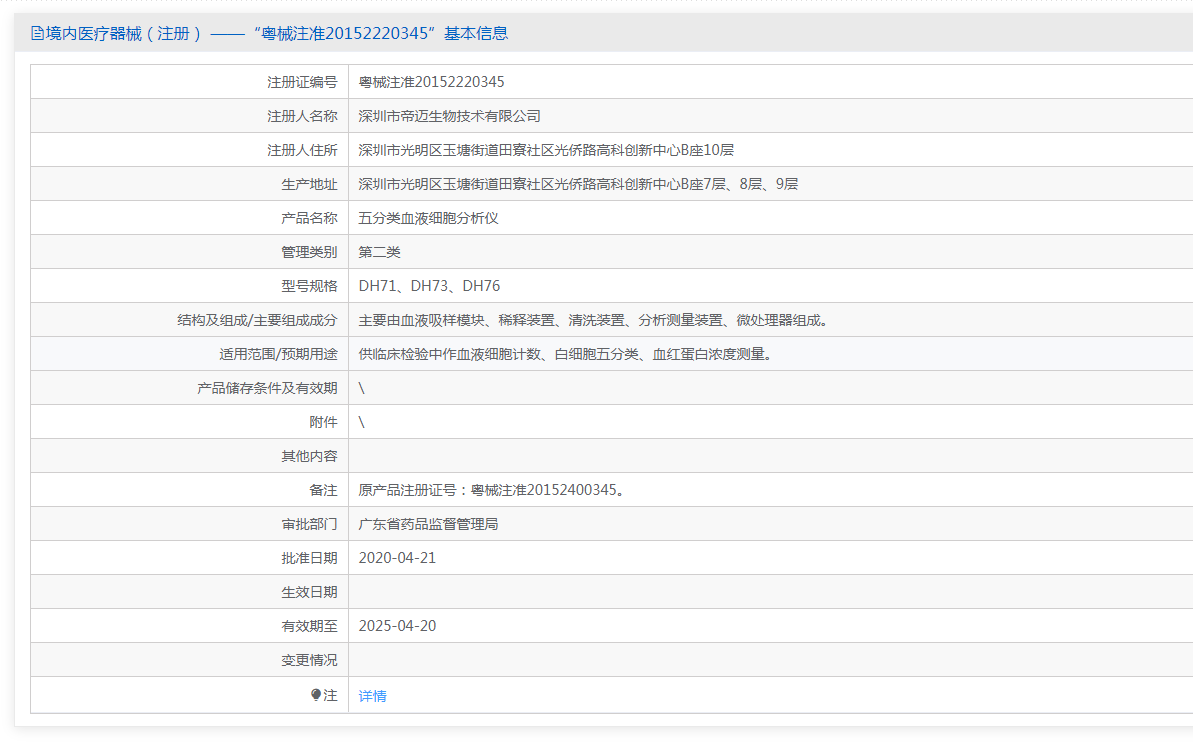Click the 有效期至 label
This screenshot has width=1193, height=751.
[309, 626]
